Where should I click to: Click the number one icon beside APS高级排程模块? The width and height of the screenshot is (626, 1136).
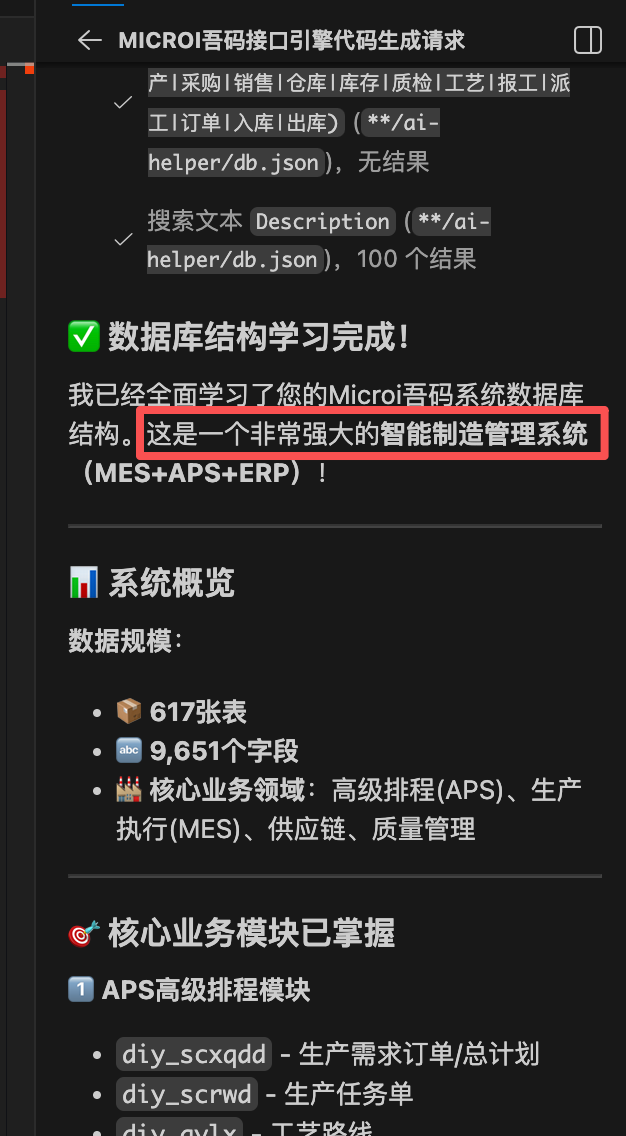click(x=81, y=990)
